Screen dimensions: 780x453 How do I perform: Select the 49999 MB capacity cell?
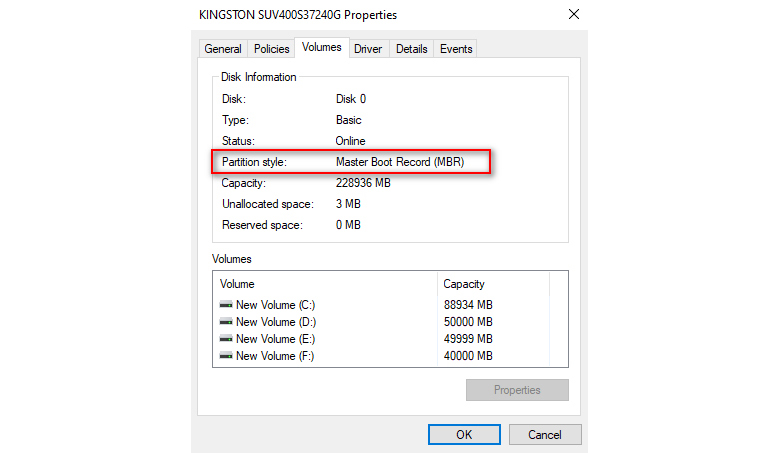point(468,339)
